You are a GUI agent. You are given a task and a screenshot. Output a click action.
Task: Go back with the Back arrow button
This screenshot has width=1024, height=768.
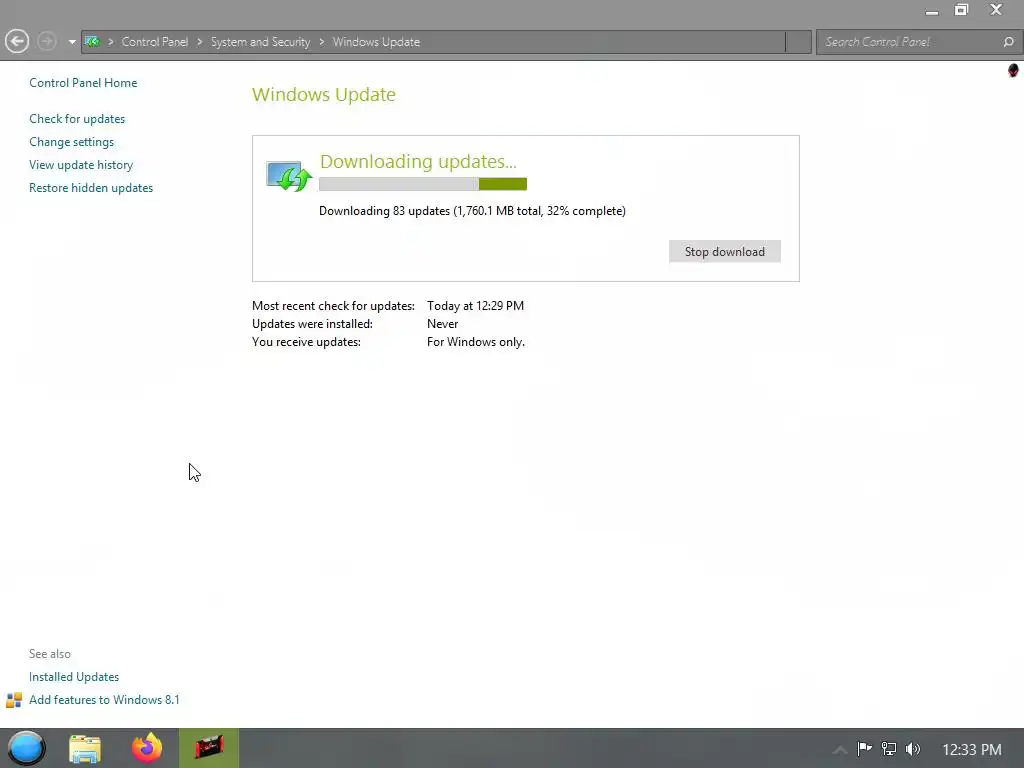pos(17,42)
